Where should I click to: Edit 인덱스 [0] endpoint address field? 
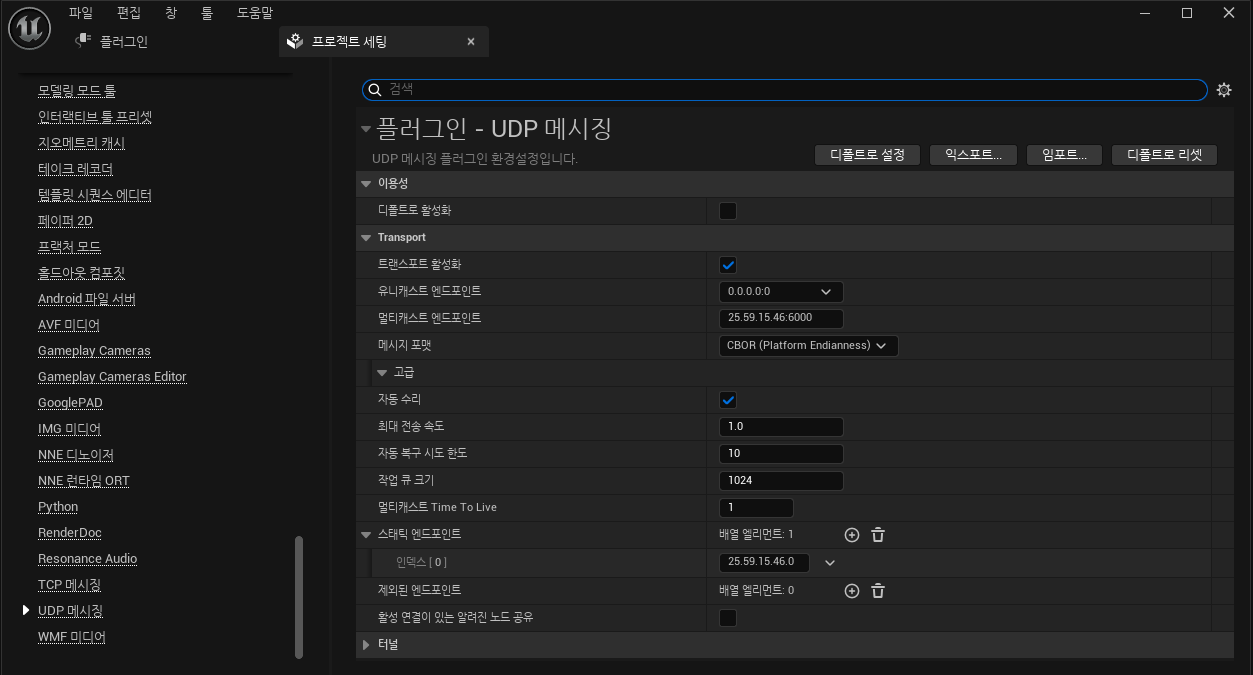pyautogui.click(x=764, y=562)
